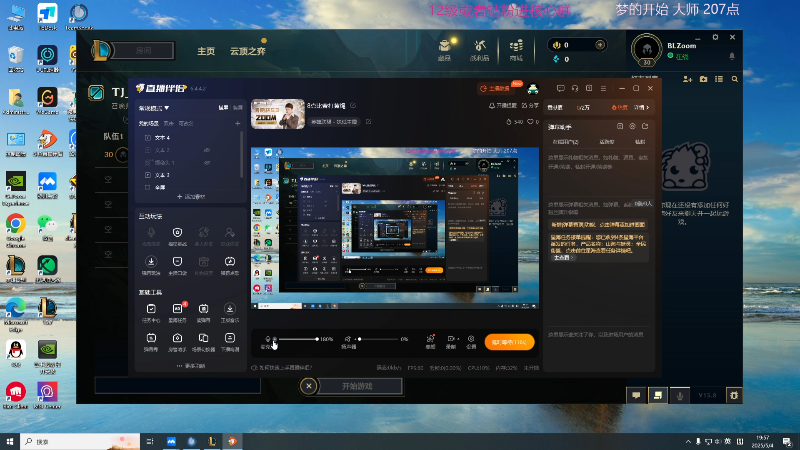Click 开播提醒 go-live reminder
The image size is (800, 450).
[x=503, y=106]
